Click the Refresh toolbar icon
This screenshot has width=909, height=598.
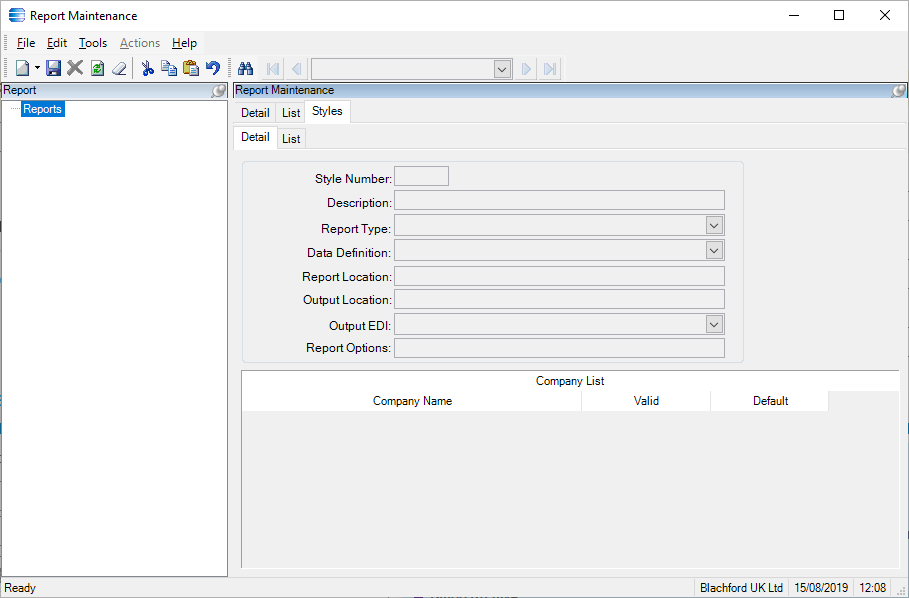coord(97,69)
